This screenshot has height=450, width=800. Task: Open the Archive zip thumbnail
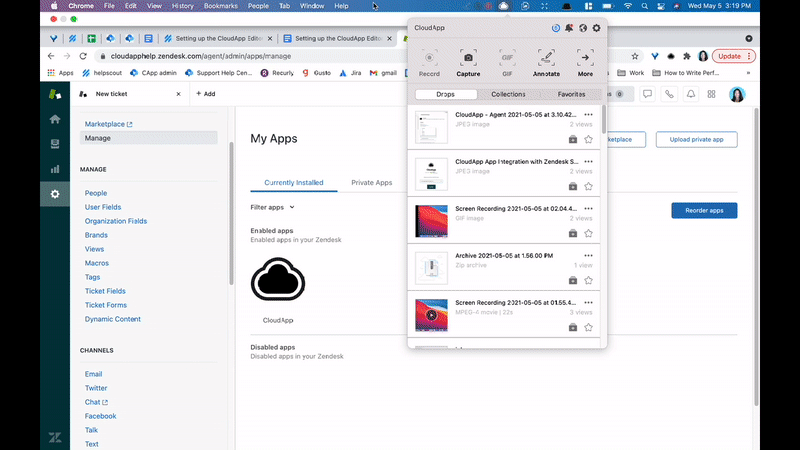pos(431,268)
